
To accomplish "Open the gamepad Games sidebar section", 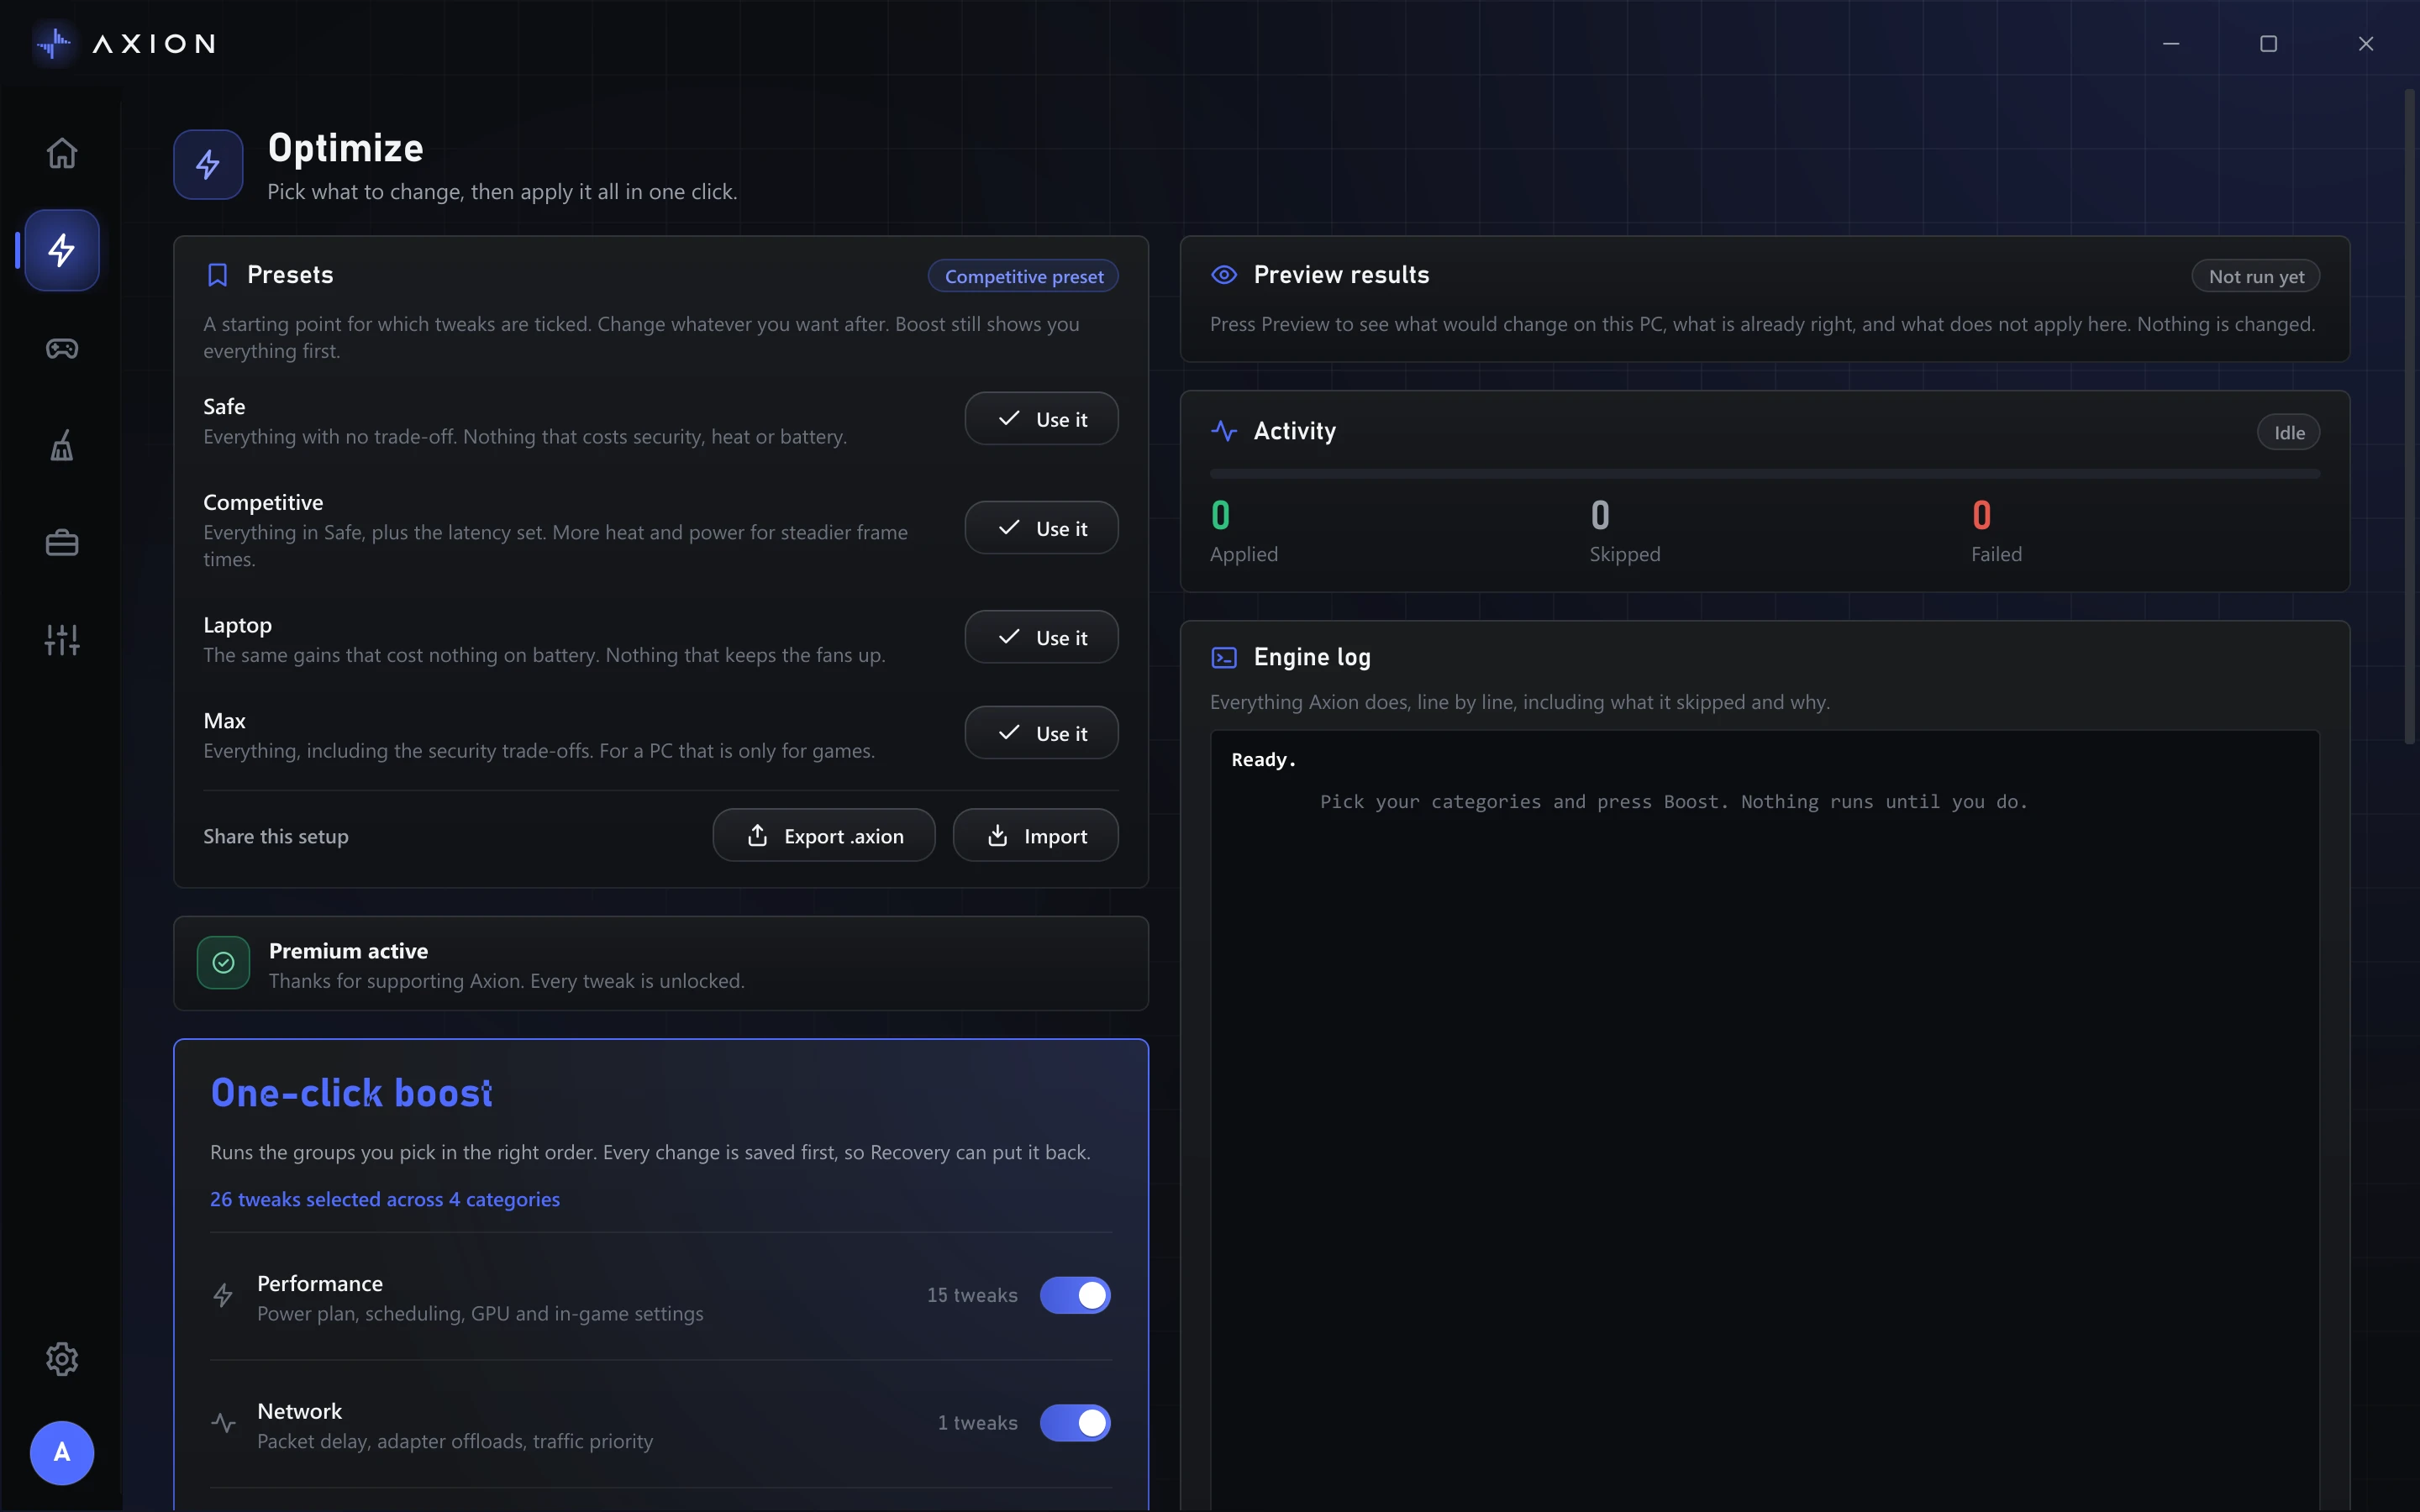I will click(x=62, y=348).
